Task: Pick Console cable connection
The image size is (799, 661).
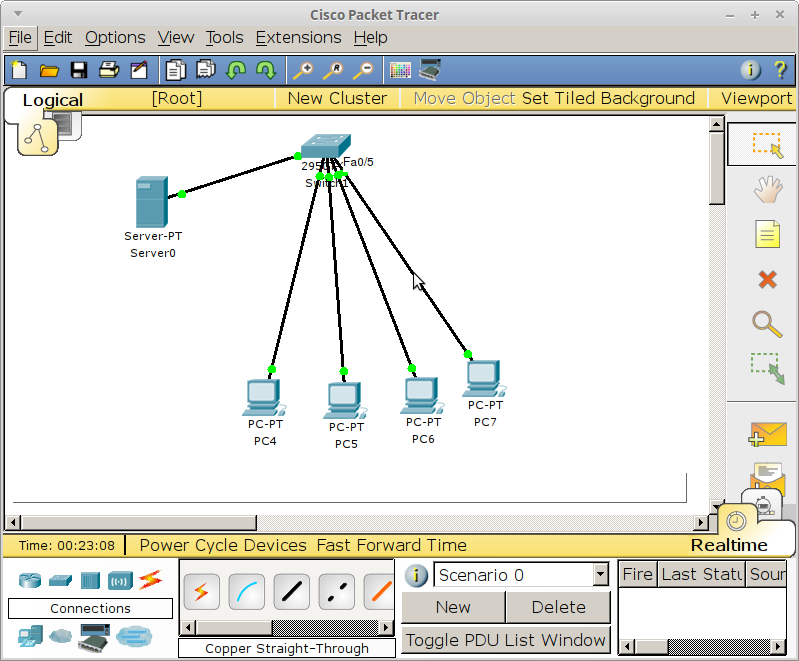Action: 247,592
